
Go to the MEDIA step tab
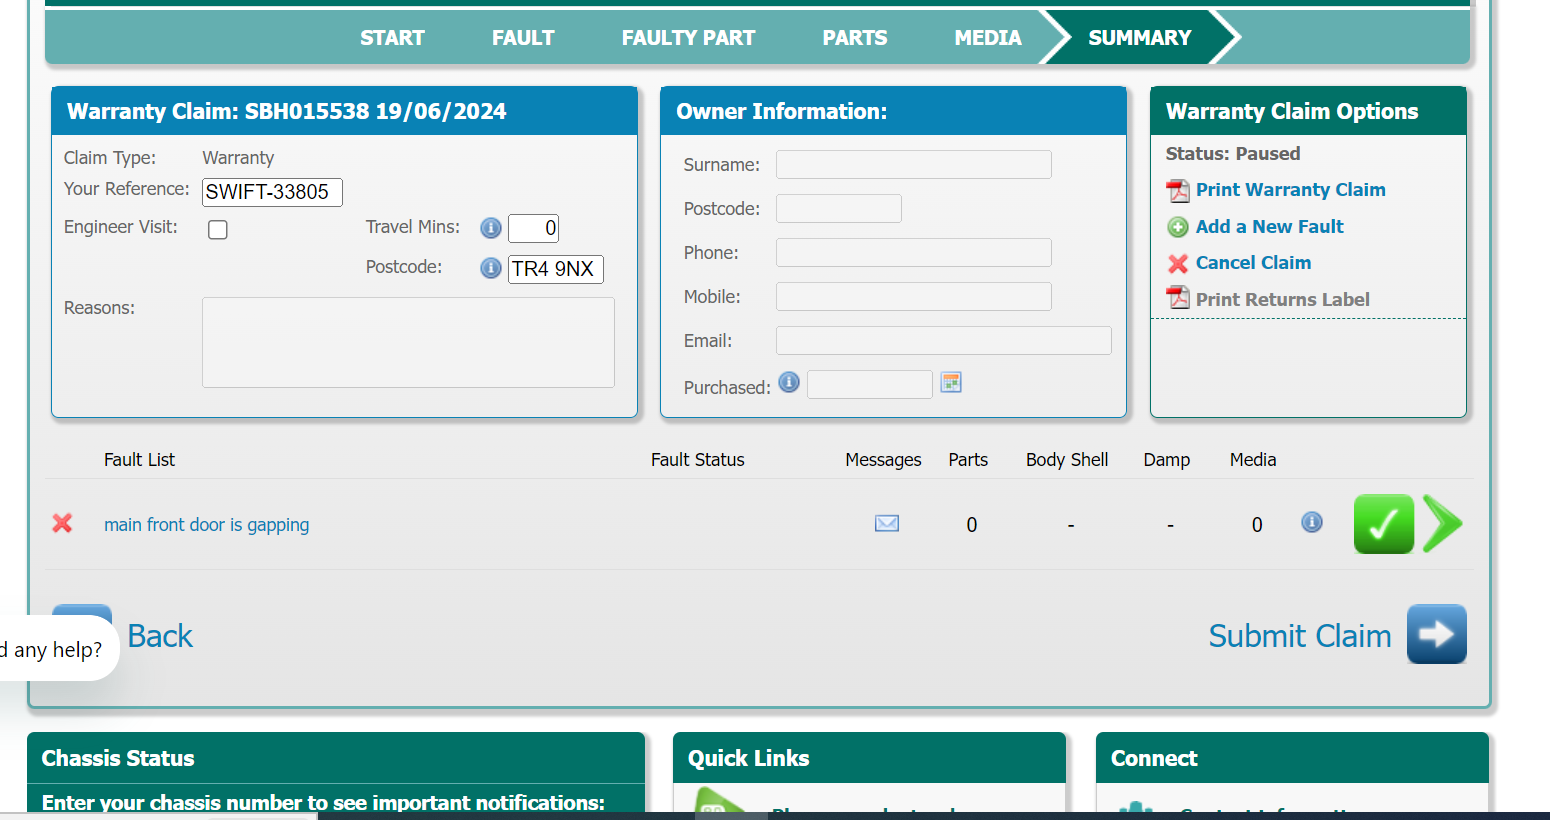[987, 38]
